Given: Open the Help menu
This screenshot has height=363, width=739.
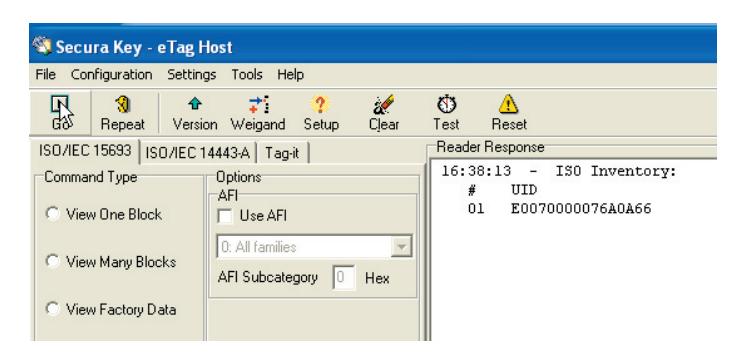Looking at the screenshot, I should tap(290, 74).
